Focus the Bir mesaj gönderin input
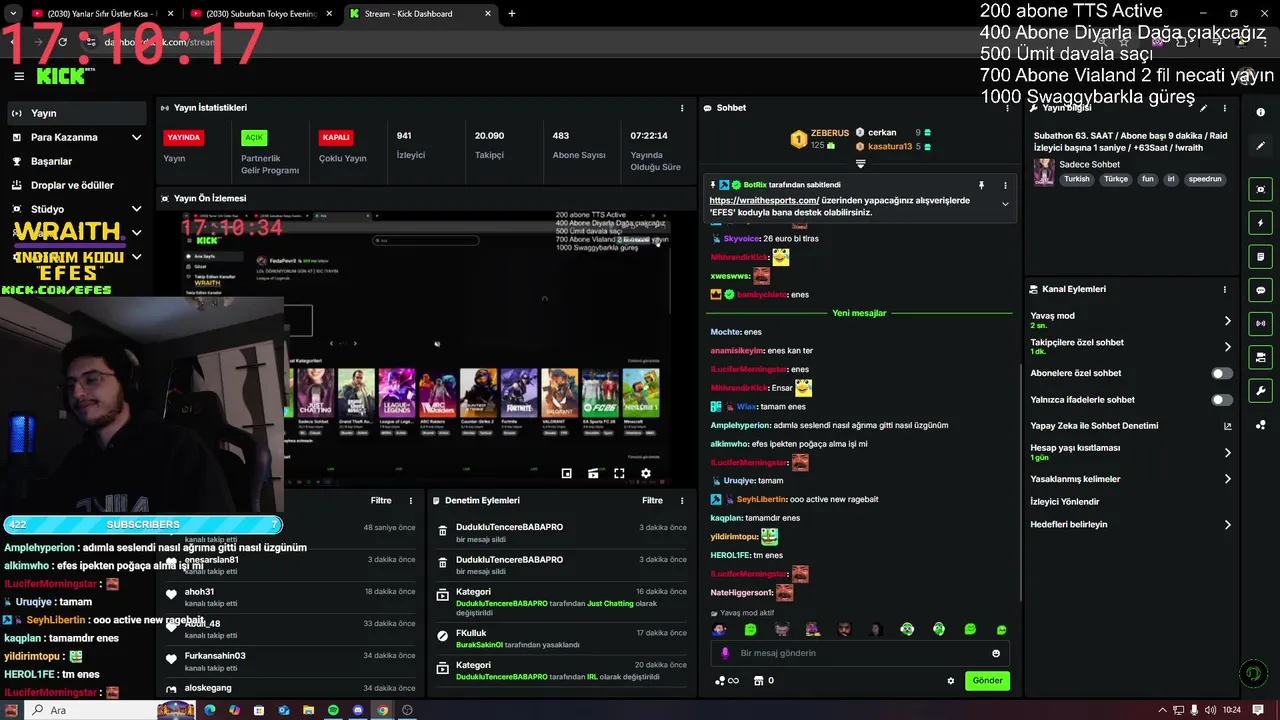The width and height of the screenshot is (1280, 720). 860,653
